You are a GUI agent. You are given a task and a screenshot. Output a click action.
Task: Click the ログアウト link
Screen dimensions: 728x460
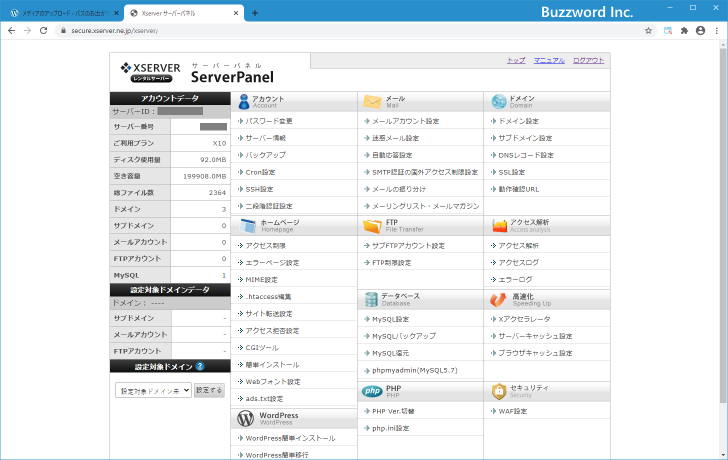point(589,60)
